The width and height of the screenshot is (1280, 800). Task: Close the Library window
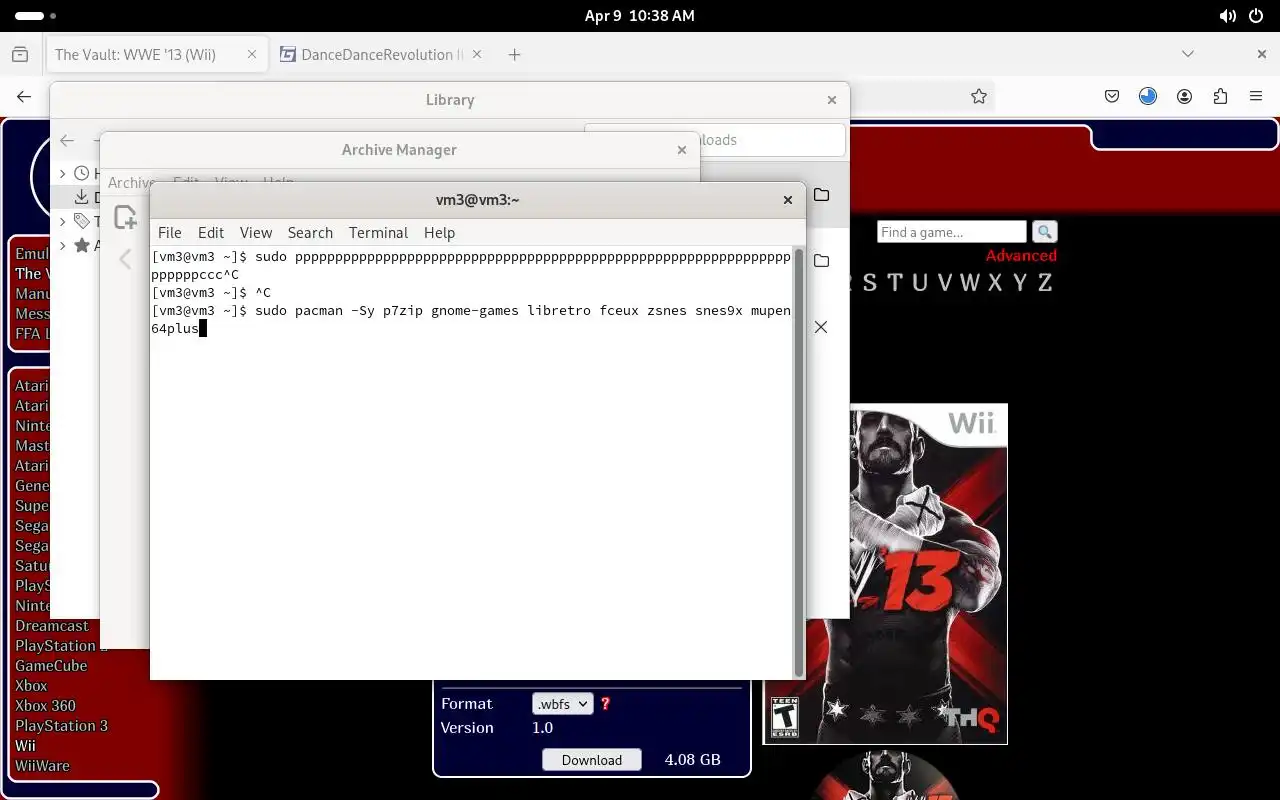click(x=831, y=100)
